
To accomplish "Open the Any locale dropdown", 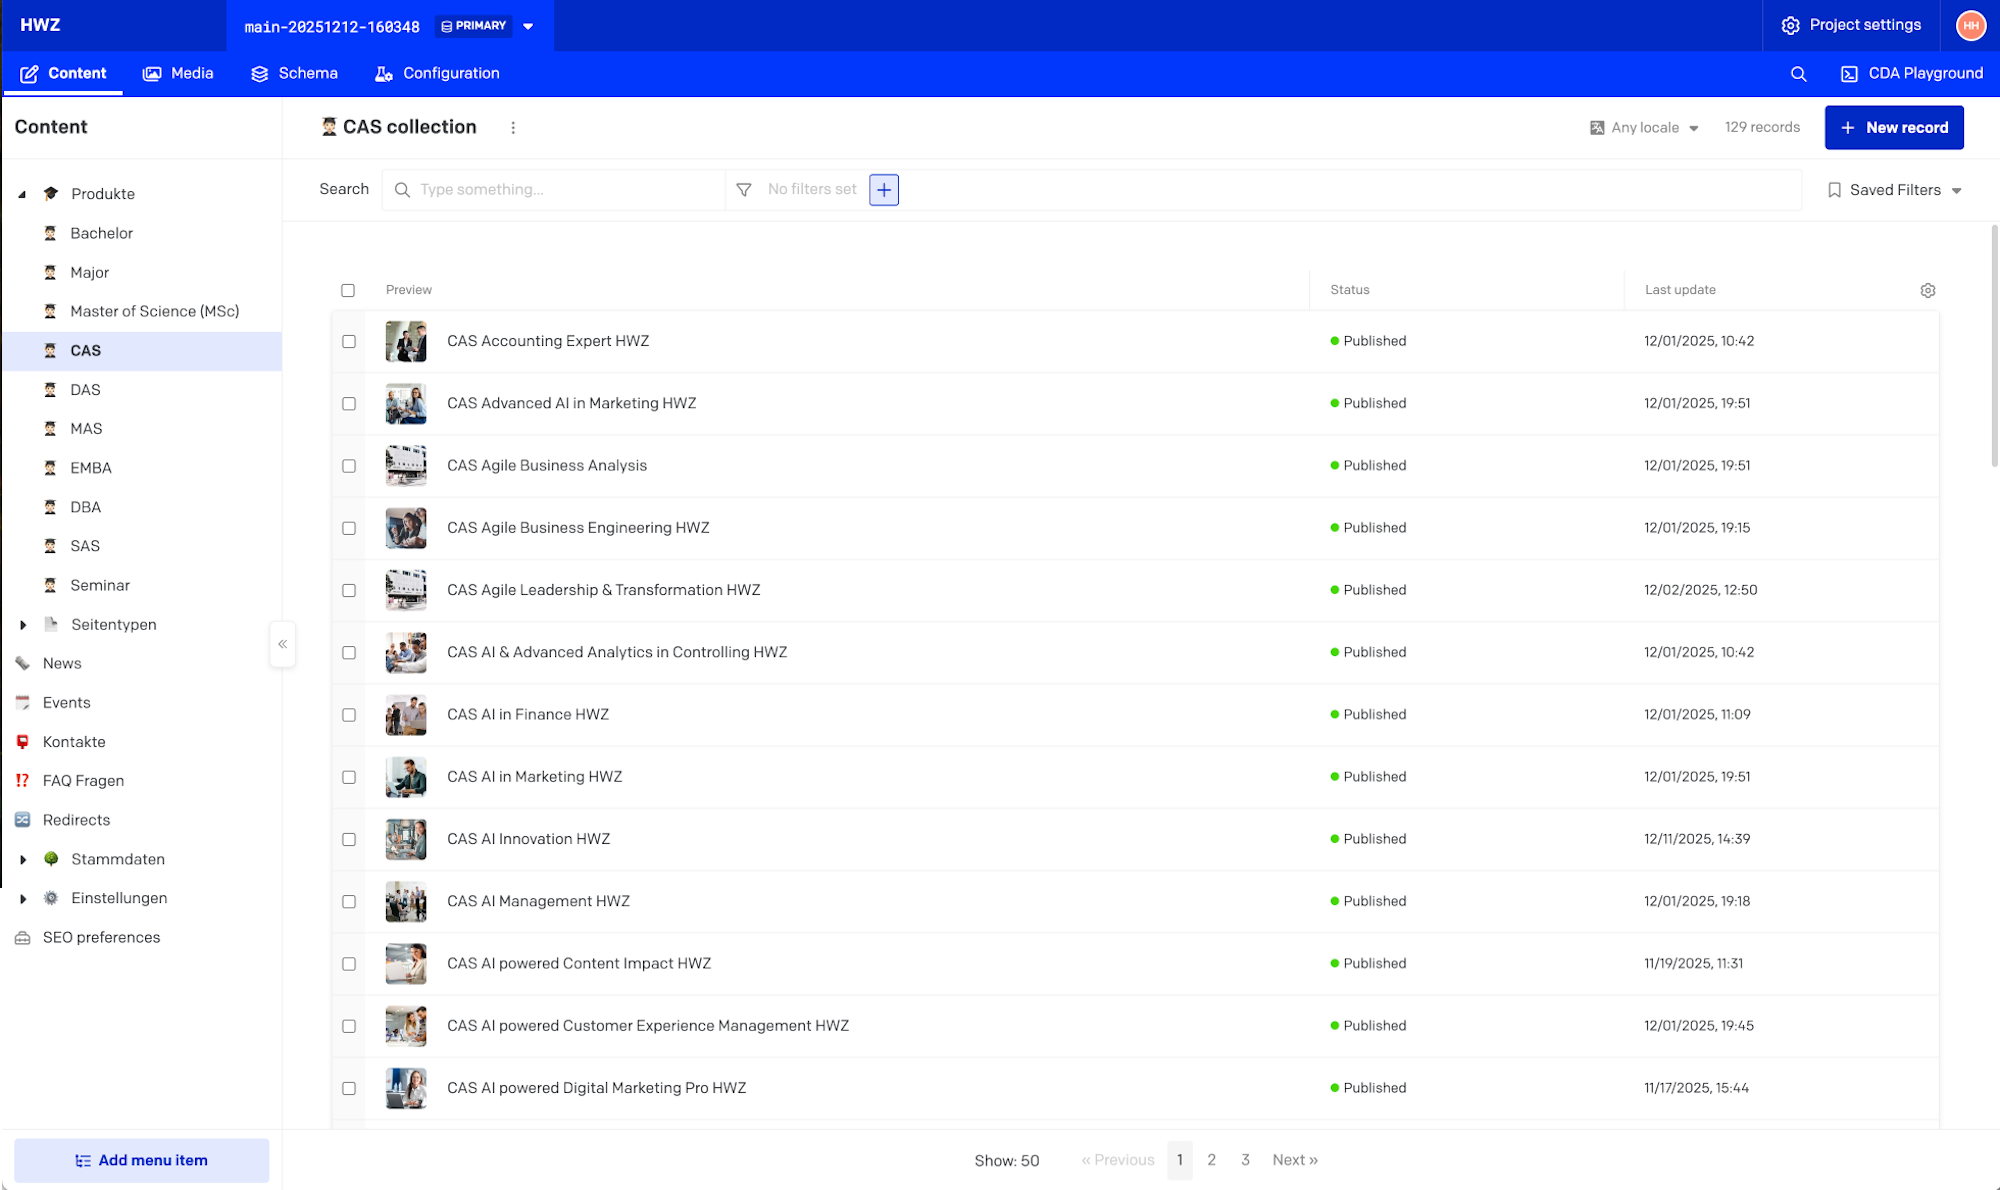I will [1645, 128].
